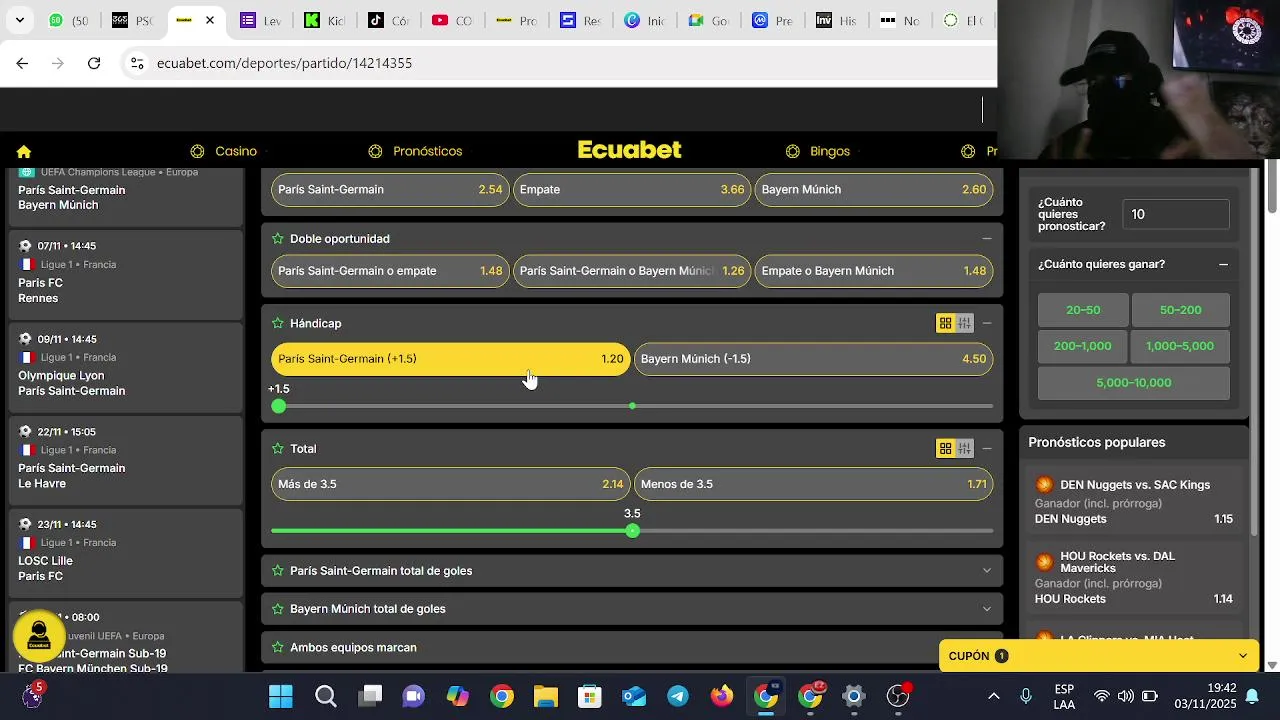Click browser back arrow
Screen dimensions: 1280x720
(22, 63)
